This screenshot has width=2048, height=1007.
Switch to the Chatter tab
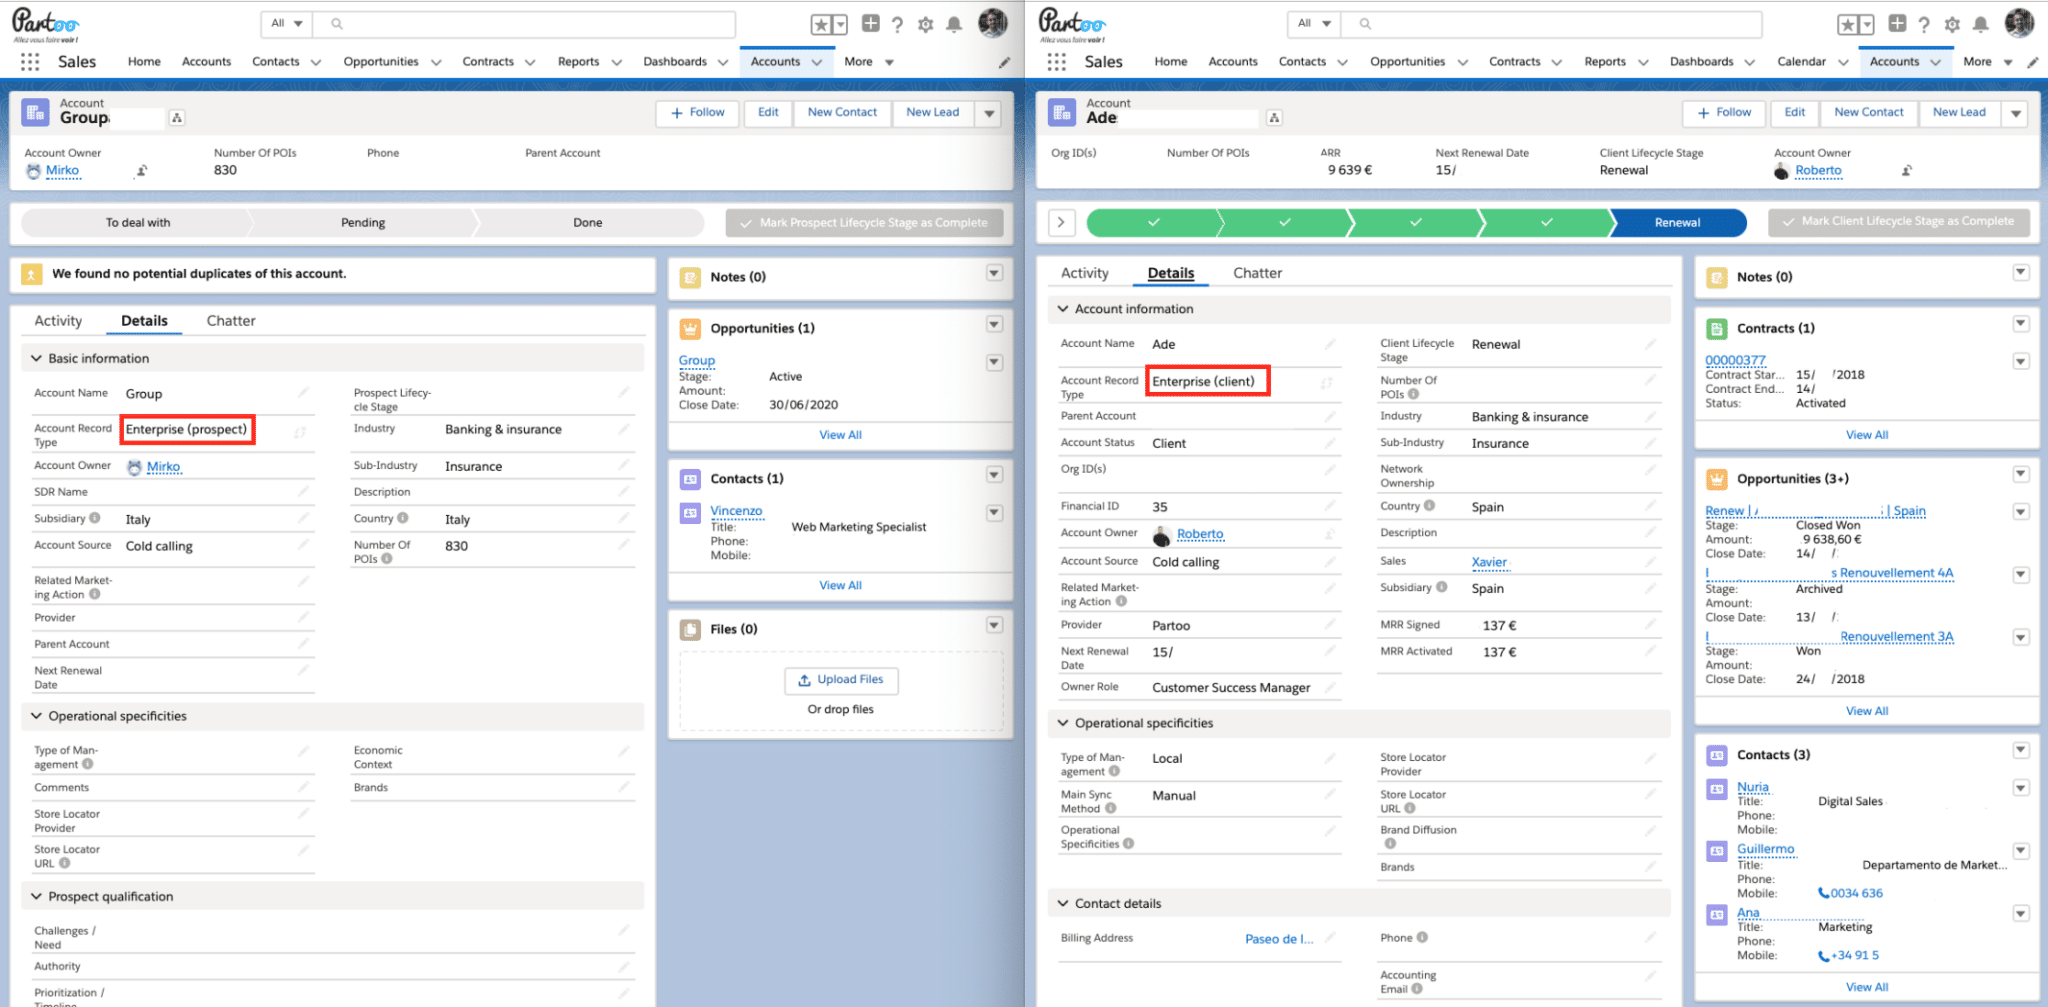point(231,320)
